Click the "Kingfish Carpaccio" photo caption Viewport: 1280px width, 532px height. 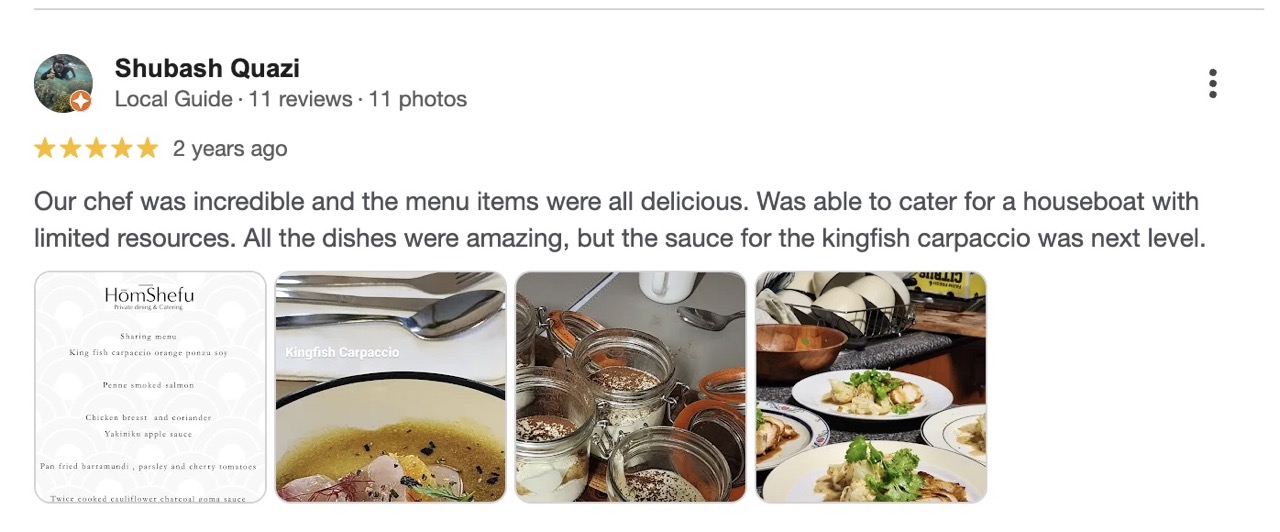click(x=342, y=352)
